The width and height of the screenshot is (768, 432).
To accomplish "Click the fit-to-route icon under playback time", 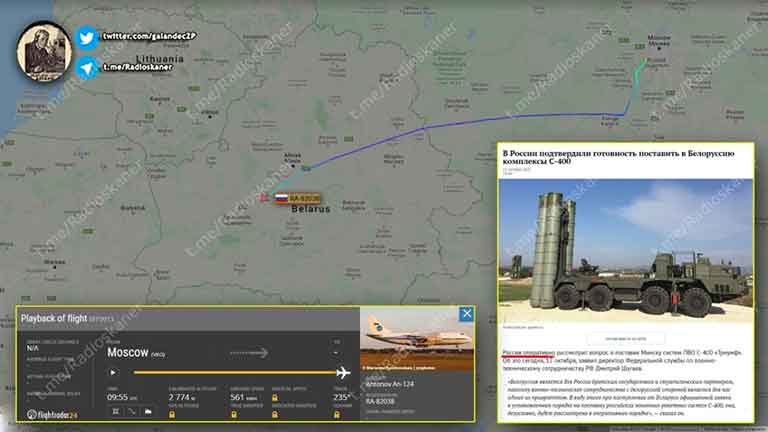I will [116, 411].
